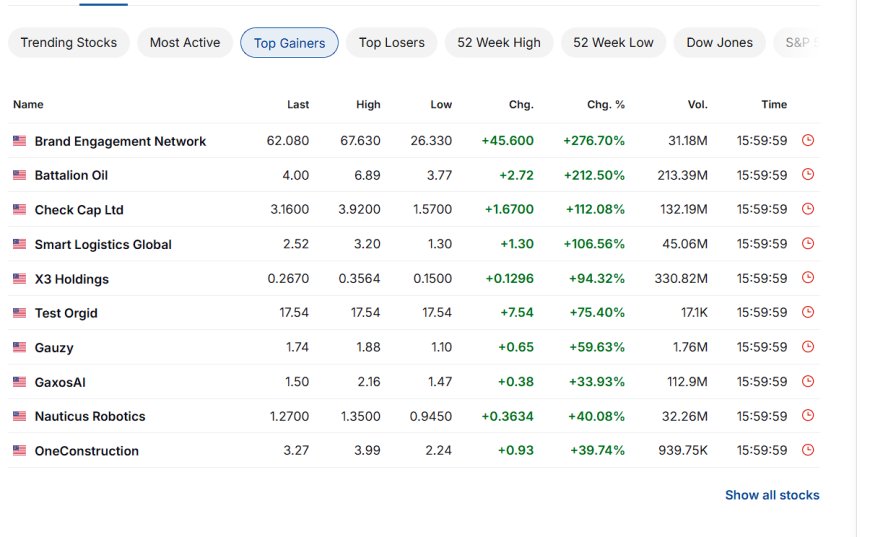The width and height of the screenshot is (870, 537).
Task: Click the US flag beside Smart Logistics Global
Action: pos(19,244)
